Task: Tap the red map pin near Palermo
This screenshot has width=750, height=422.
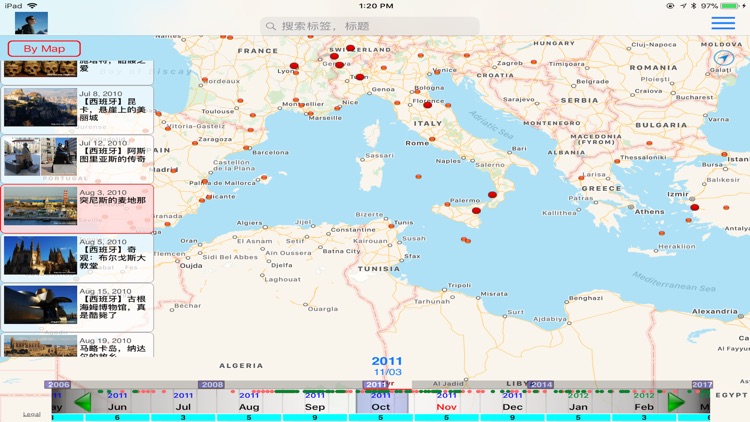Action: [476, 211]
